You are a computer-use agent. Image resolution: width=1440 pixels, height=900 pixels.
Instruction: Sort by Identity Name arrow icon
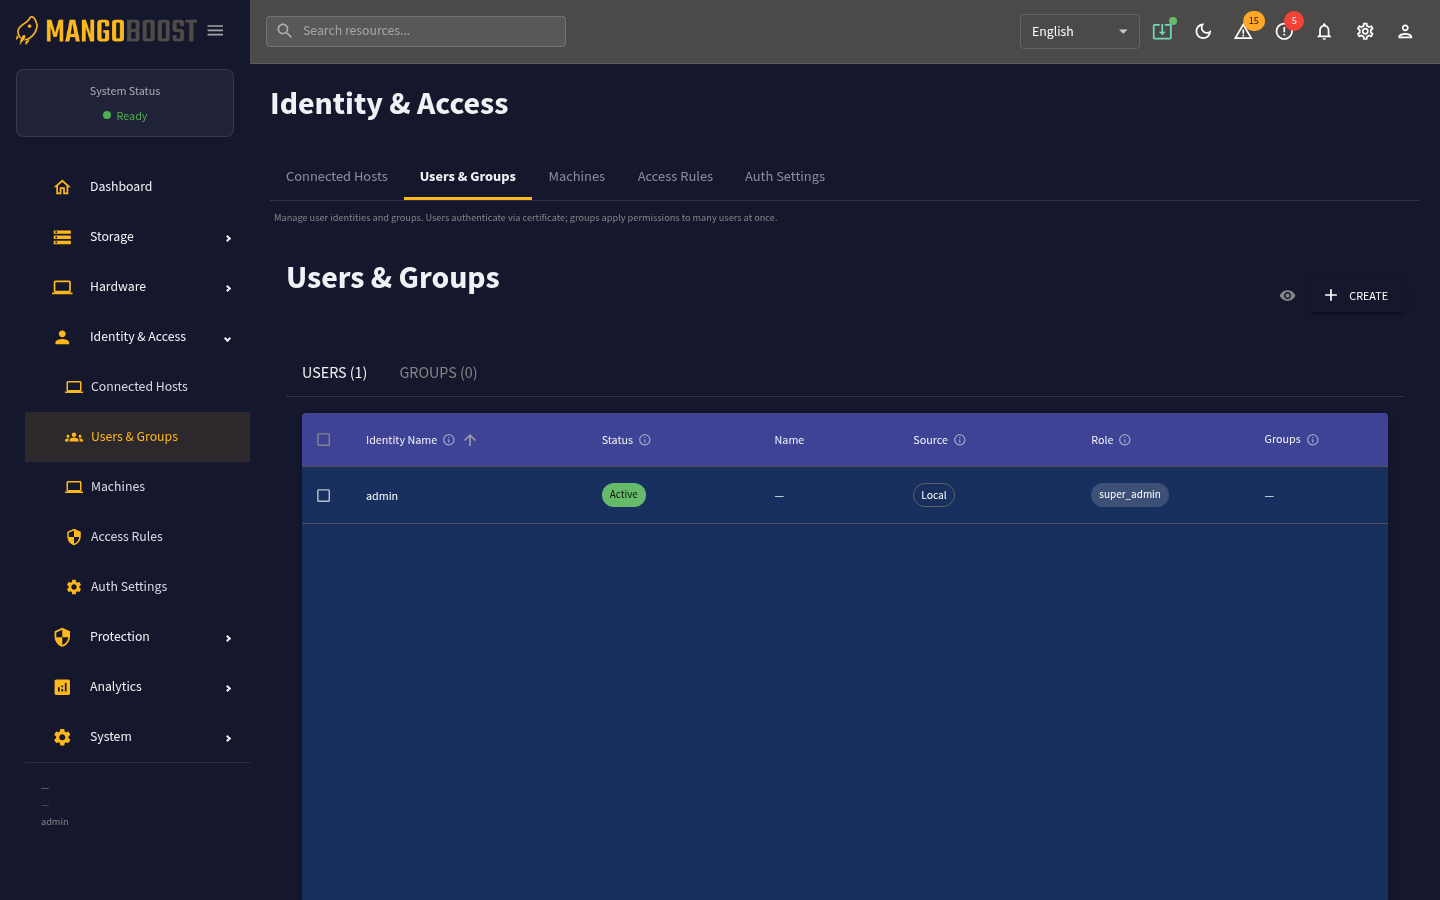(470, 440)
